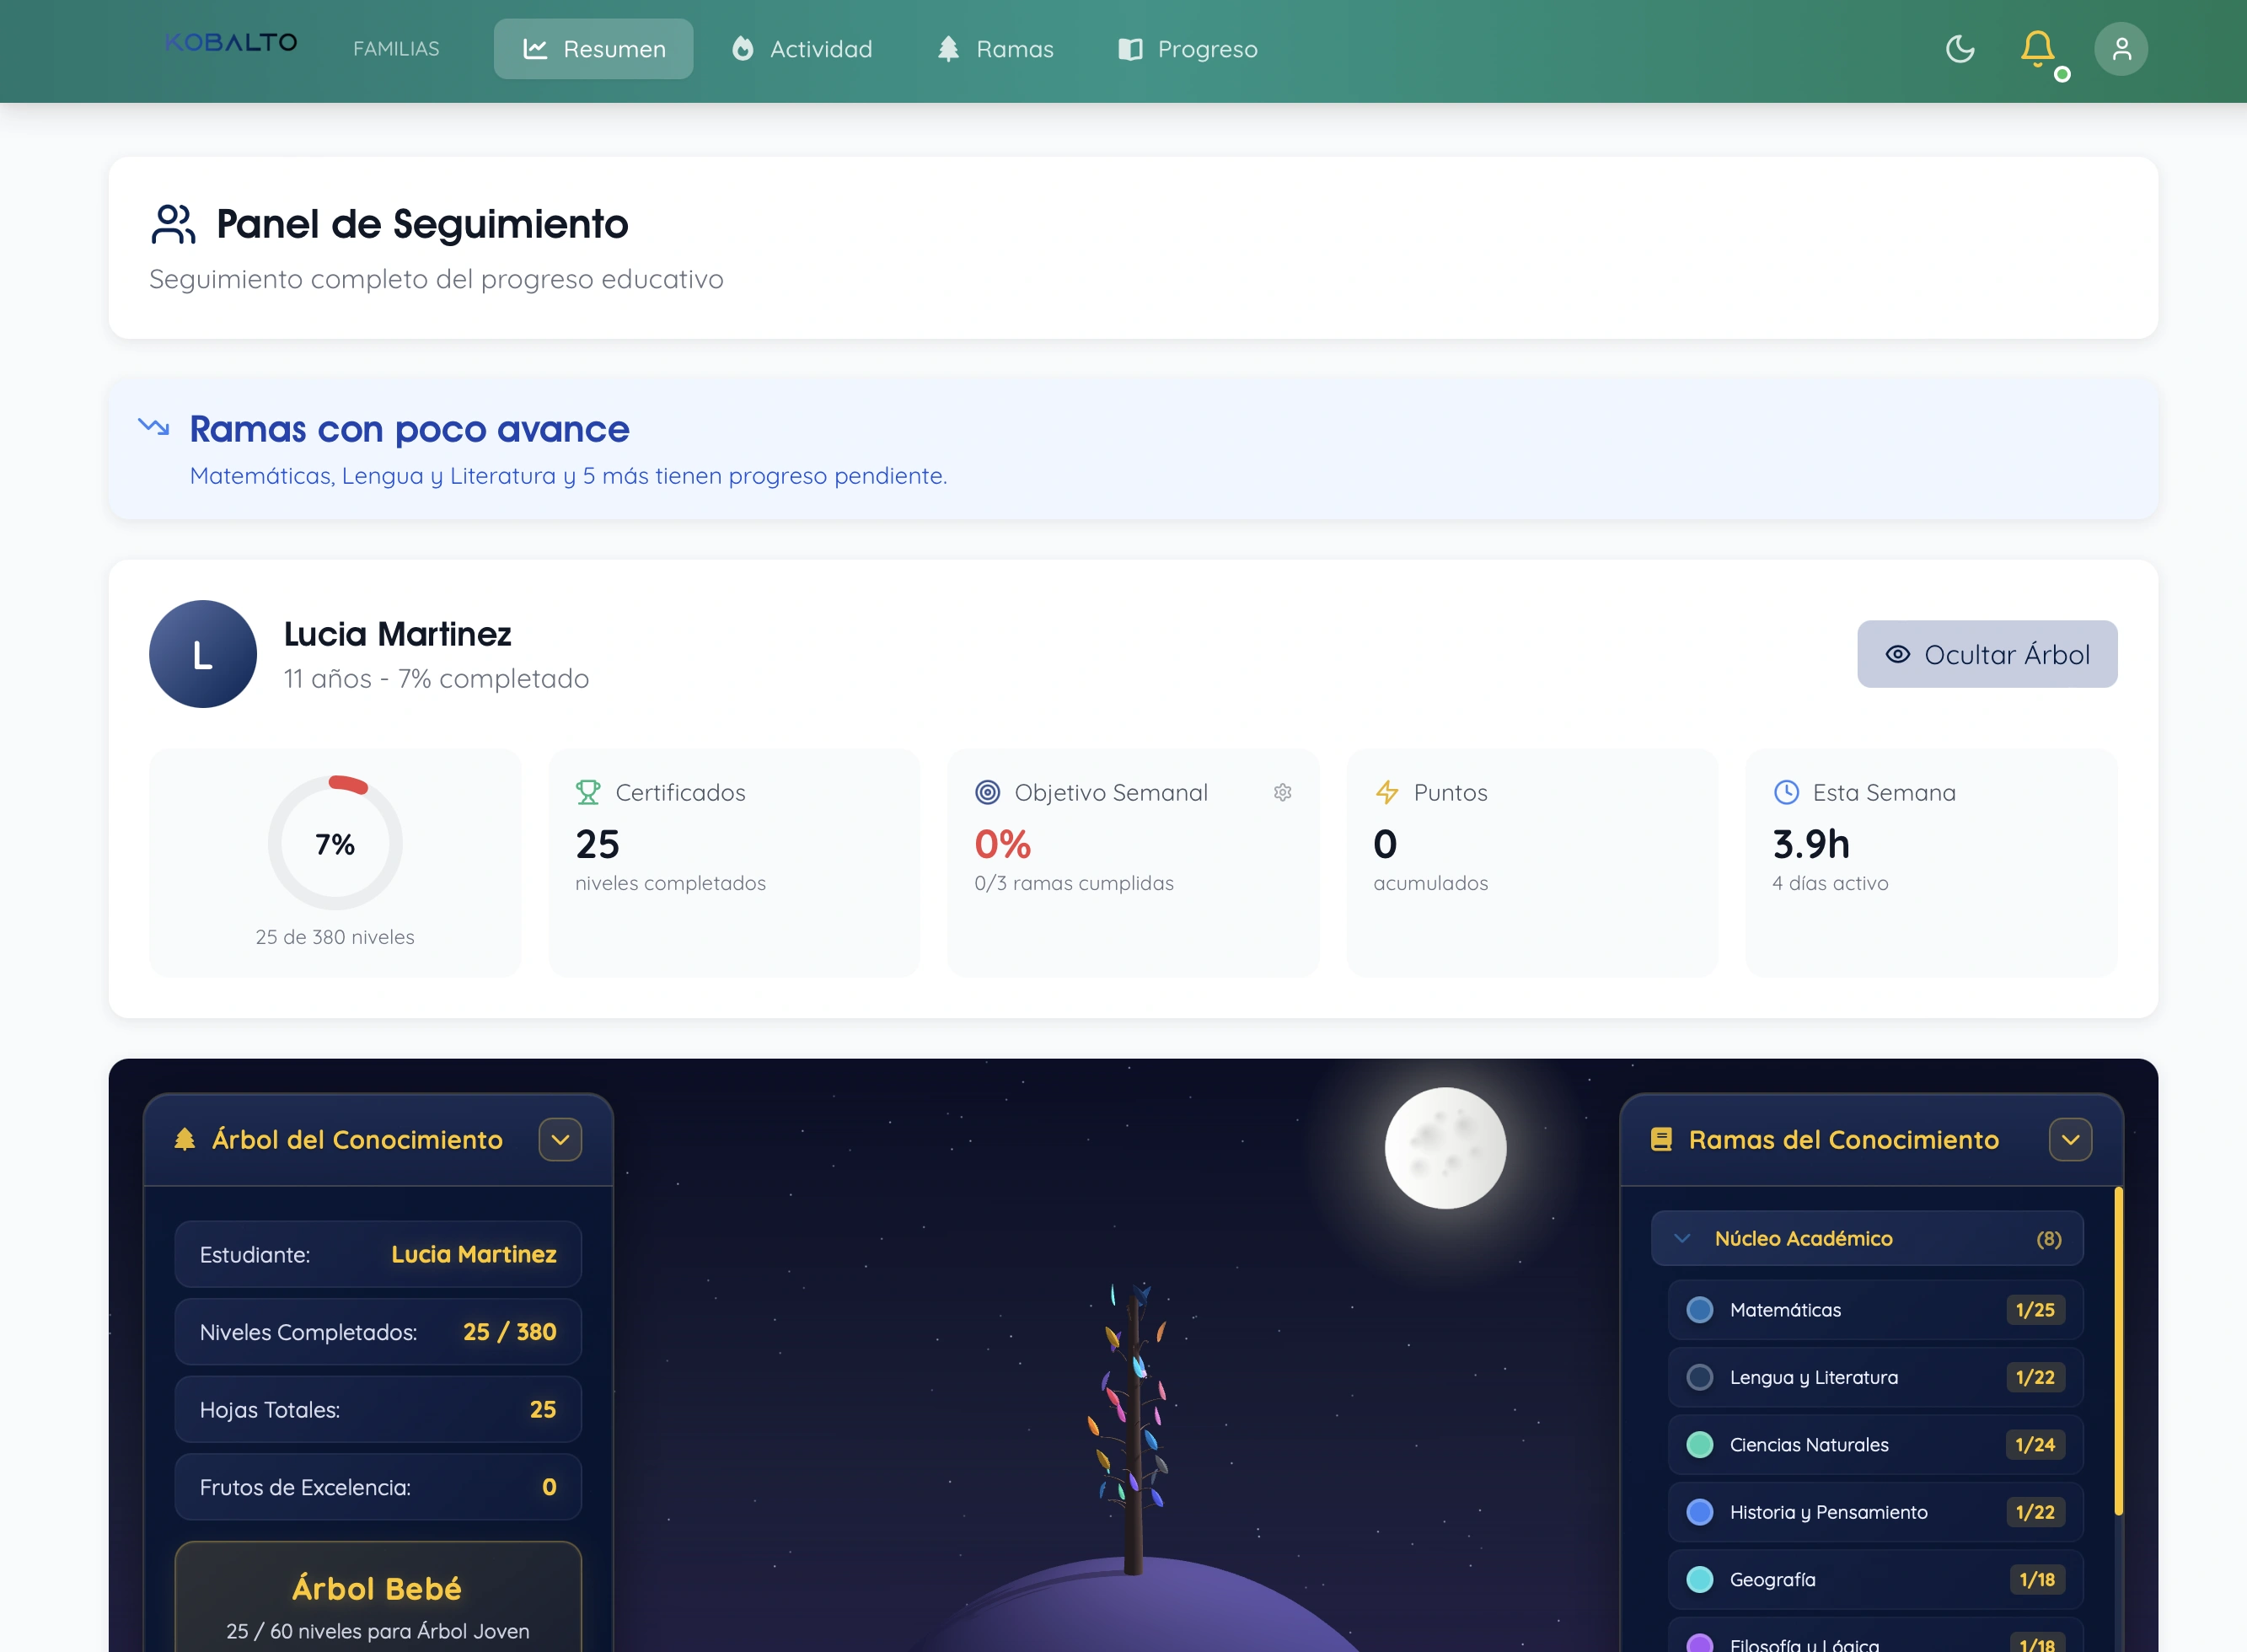Click the Esta Semana clock icon
This screenshot has width=2247, height=1652.
[x=1786, y=792]
